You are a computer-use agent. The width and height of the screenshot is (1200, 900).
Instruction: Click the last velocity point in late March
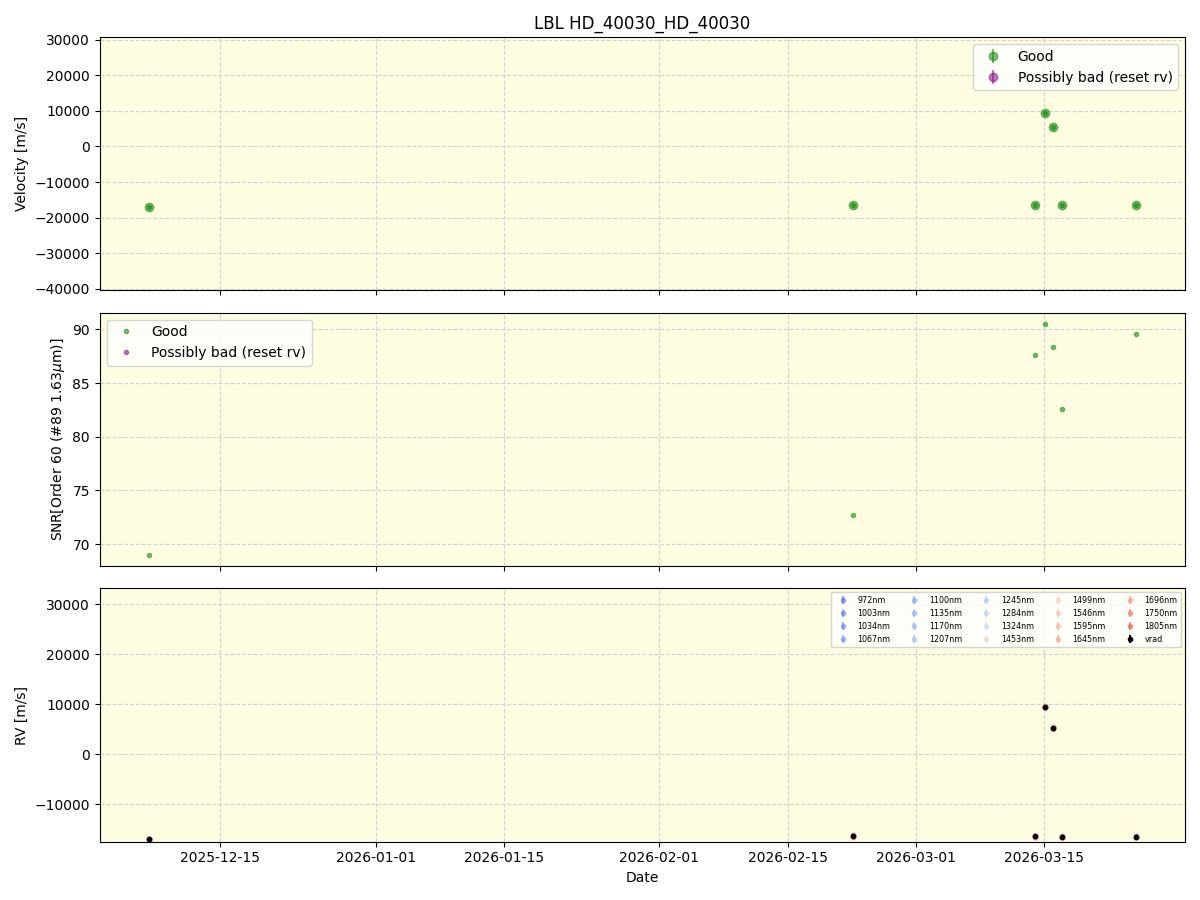pyautogui.click(x=1136, y=205)
